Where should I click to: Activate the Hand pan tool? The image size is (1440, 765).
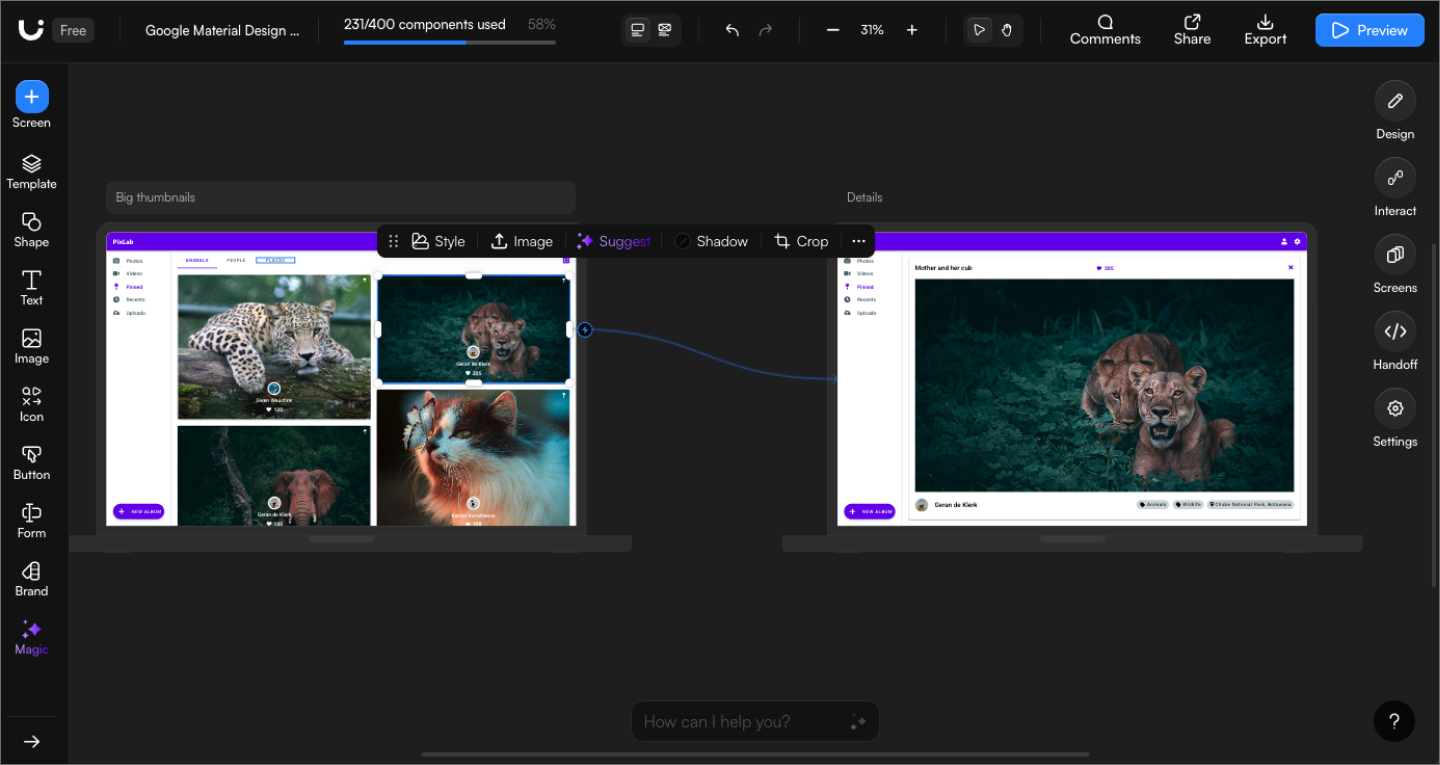coord(1006,30)
